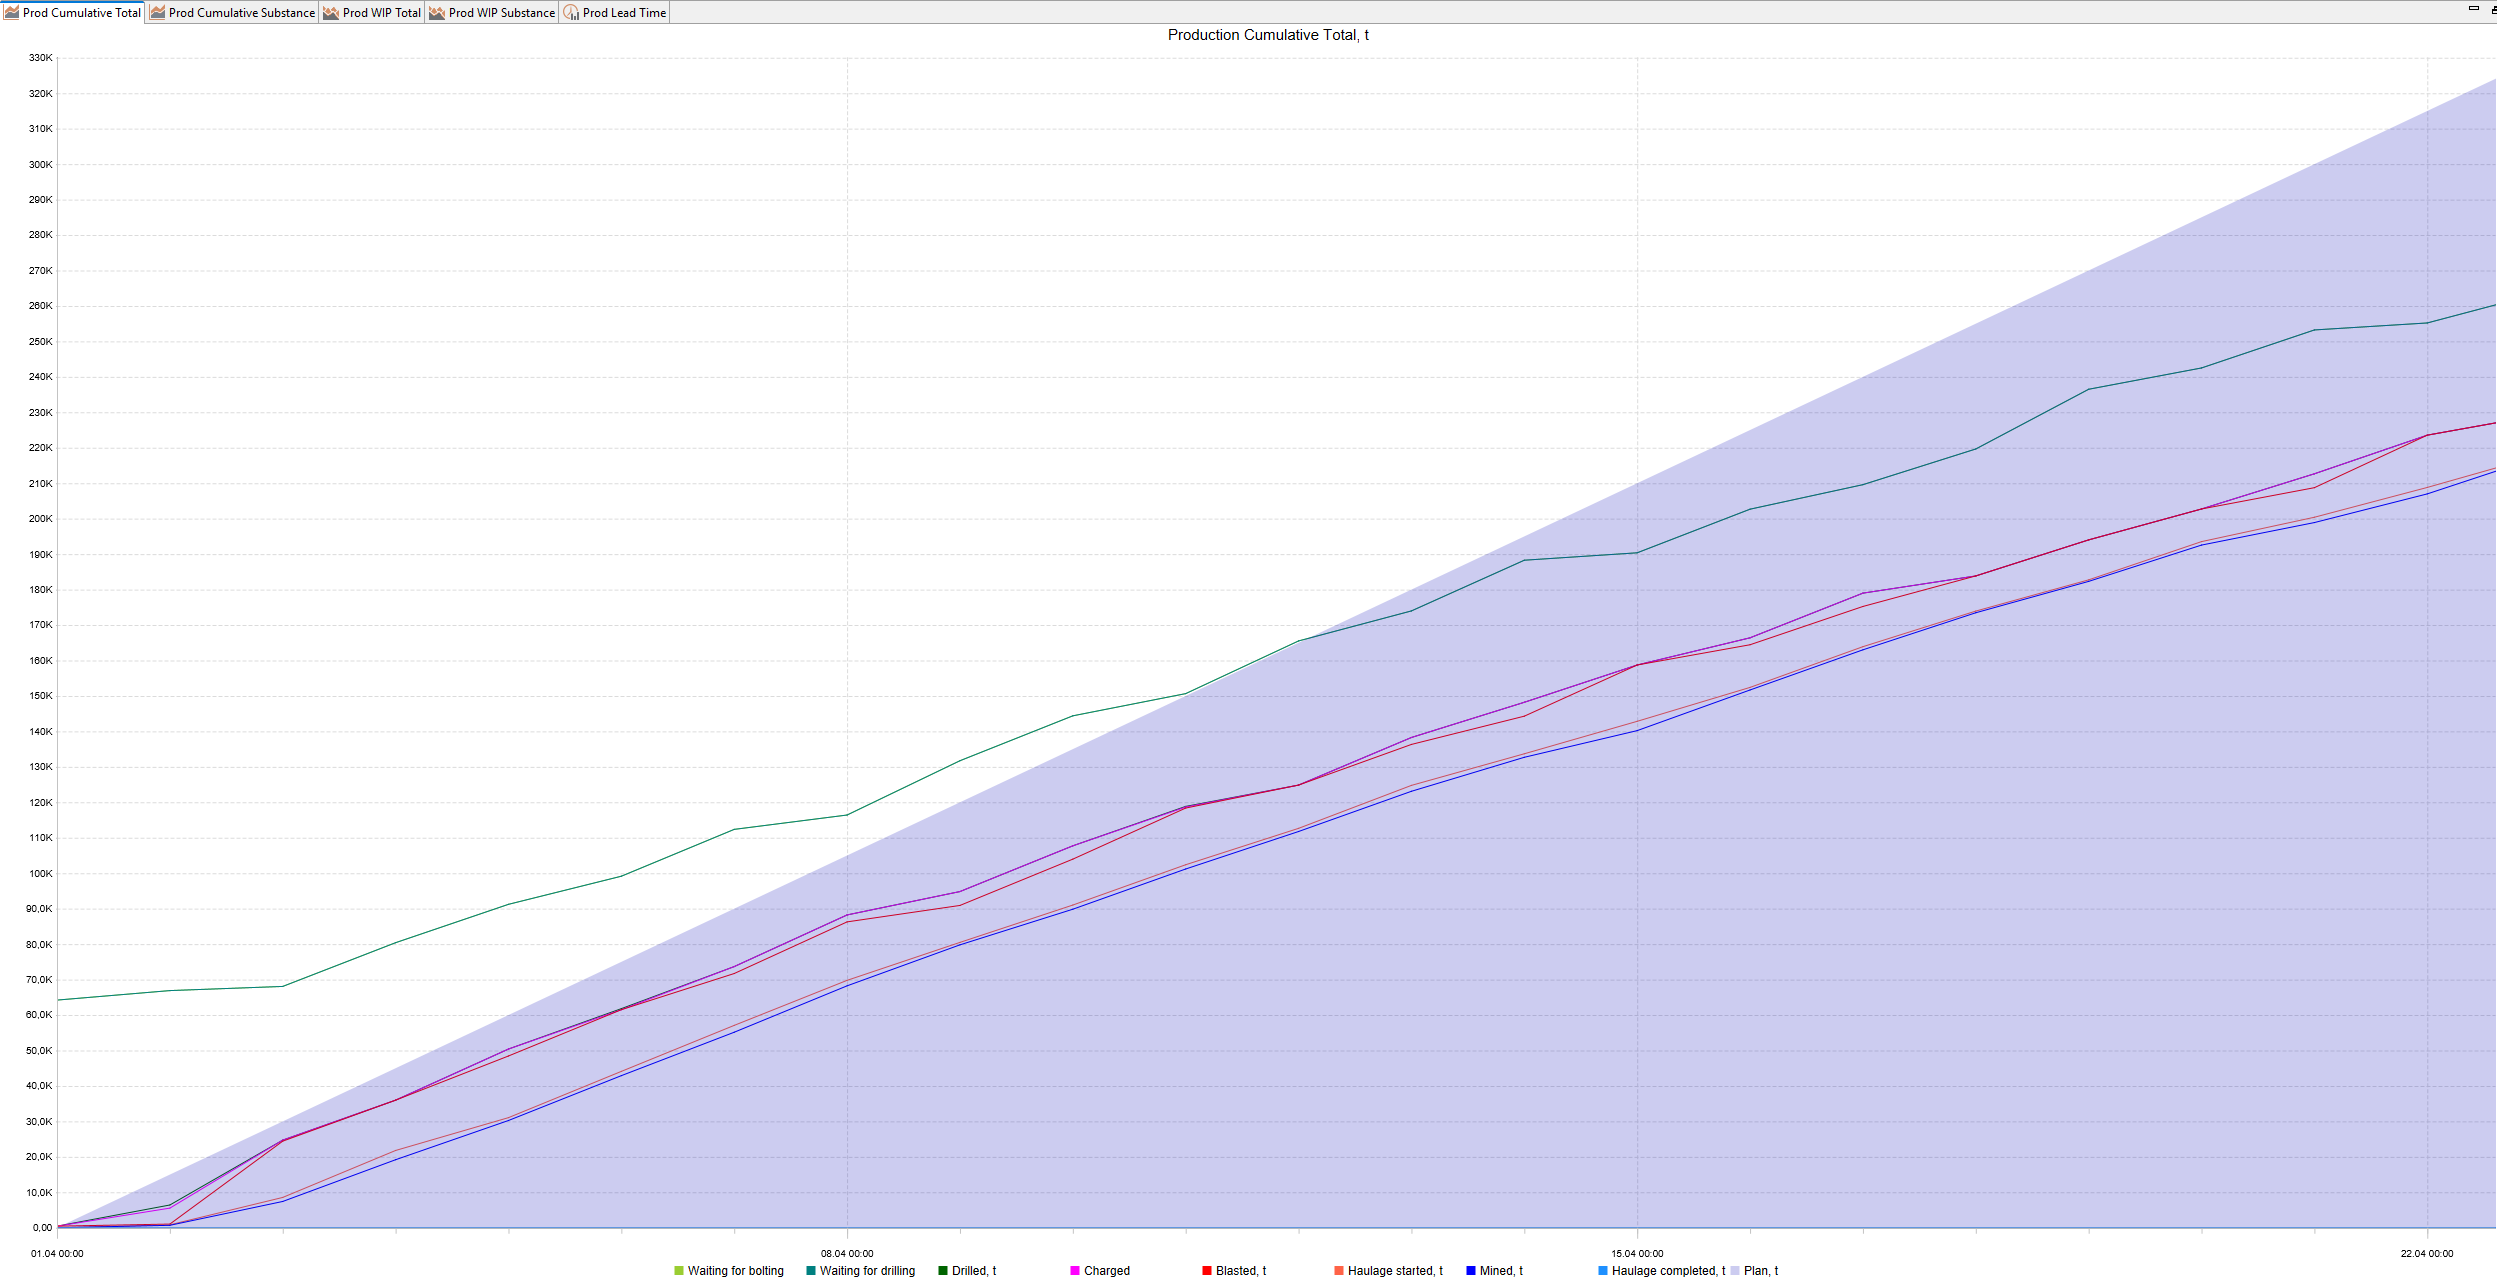2497x1288 pixels.
Task: Select the Prod WIP Substance tab
Action: tap(492, 13)
